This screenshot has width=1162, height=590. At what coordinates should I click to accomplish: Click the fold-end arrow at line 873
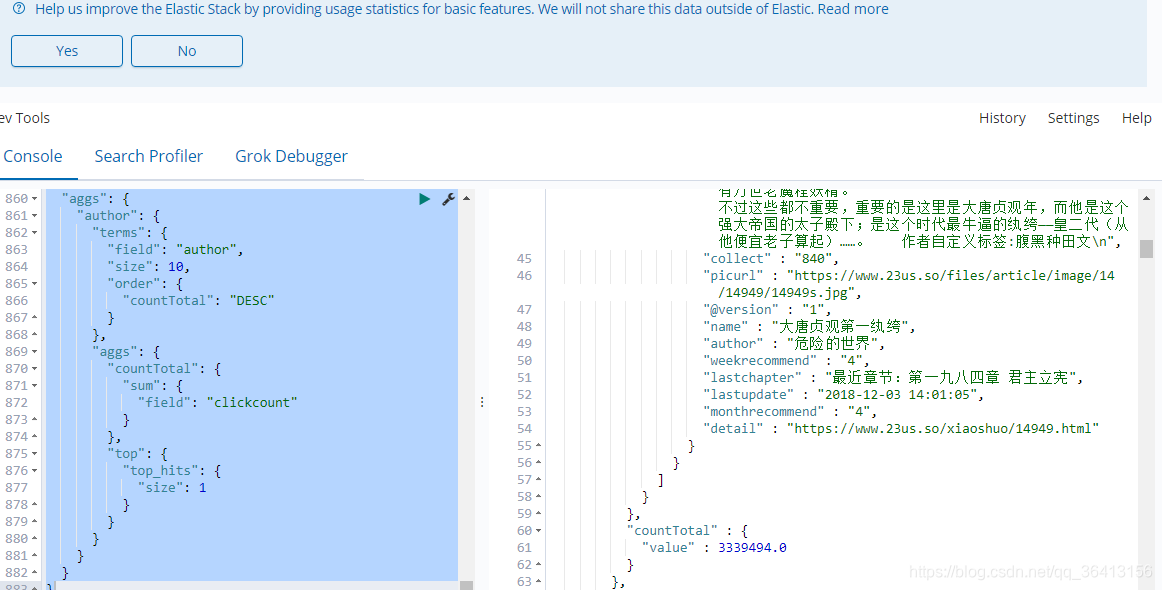[x=35, y=420]
